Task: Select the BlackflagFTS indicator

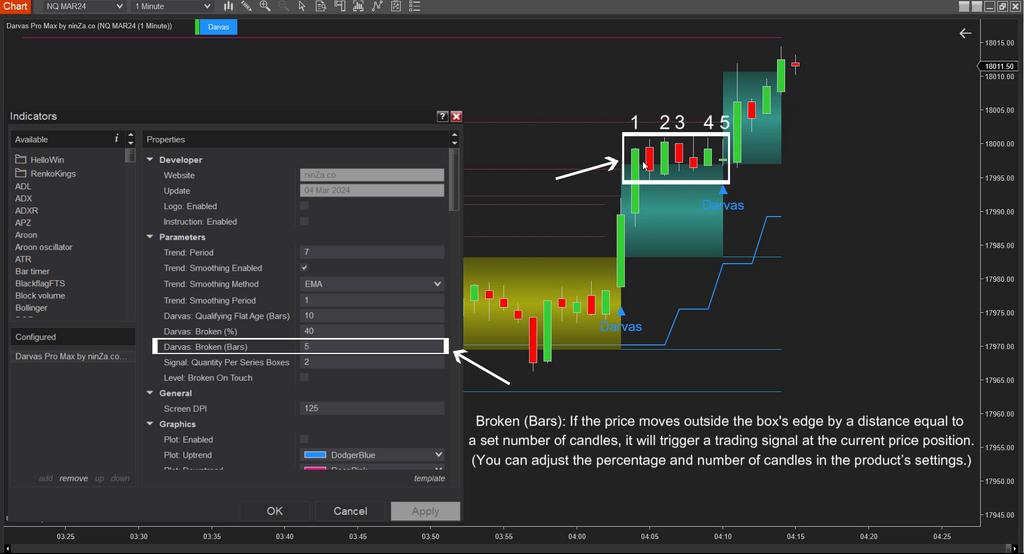Action: pyautogui.click(x=40, y=284)
